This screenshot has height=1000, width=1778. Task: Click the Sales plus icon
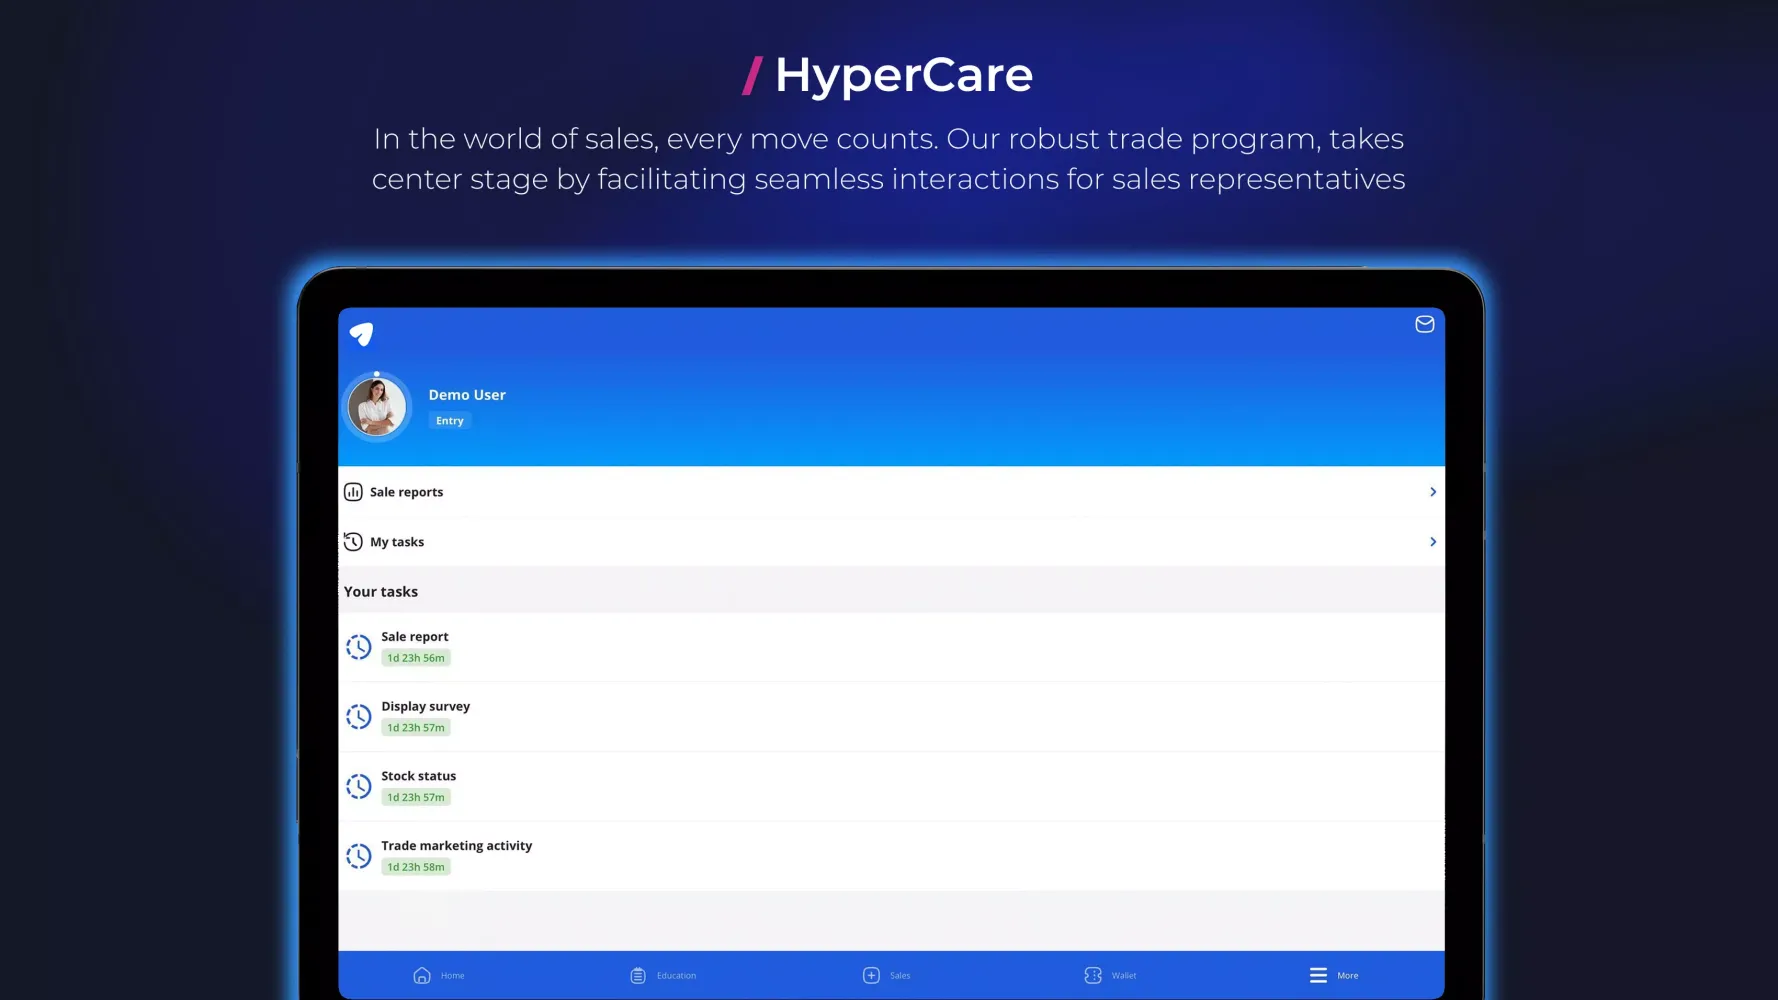(871, 975)
